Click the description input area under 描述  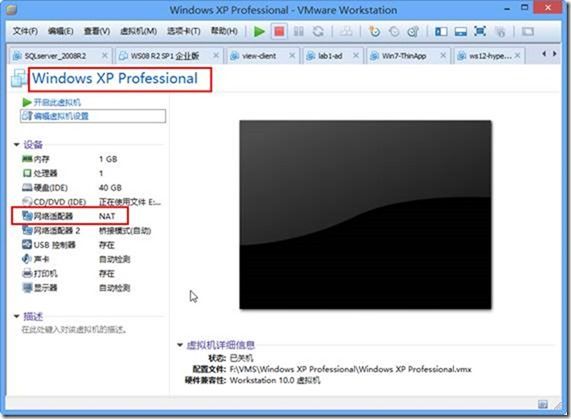[x=74, y=330]
